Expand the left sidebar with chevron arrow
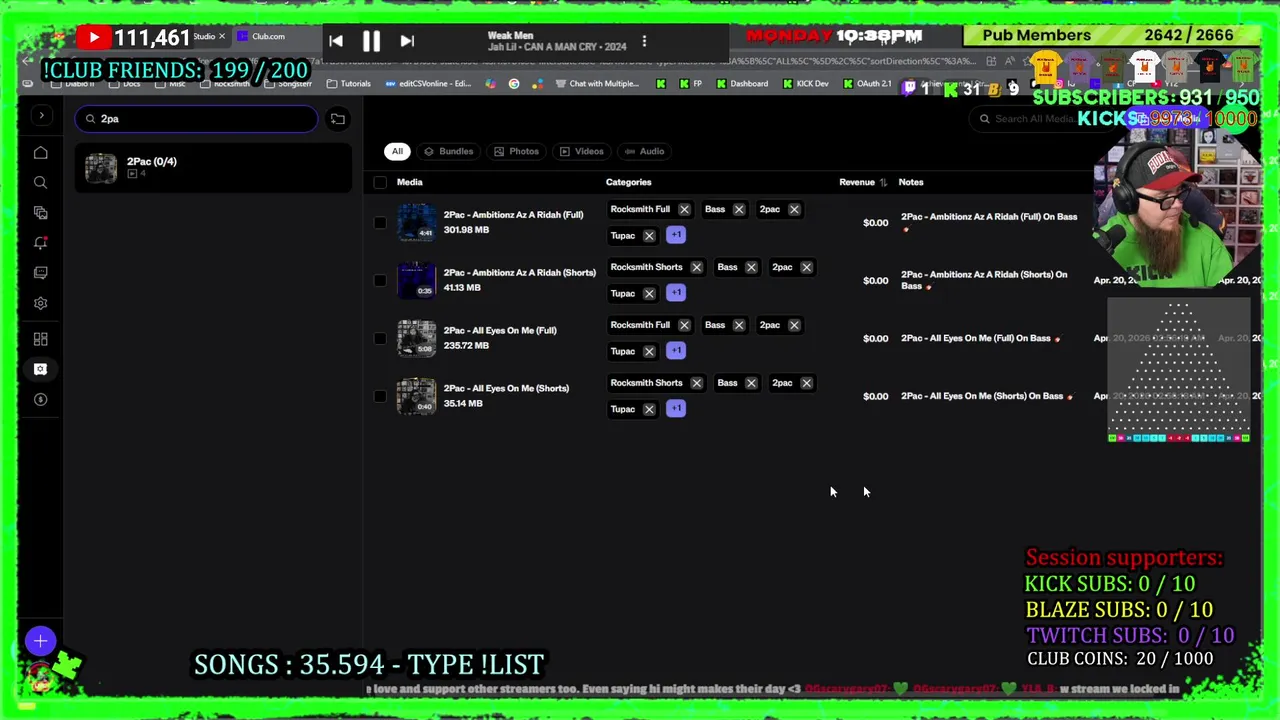Viewport: 1280px width, 720px height. point(41,116)
